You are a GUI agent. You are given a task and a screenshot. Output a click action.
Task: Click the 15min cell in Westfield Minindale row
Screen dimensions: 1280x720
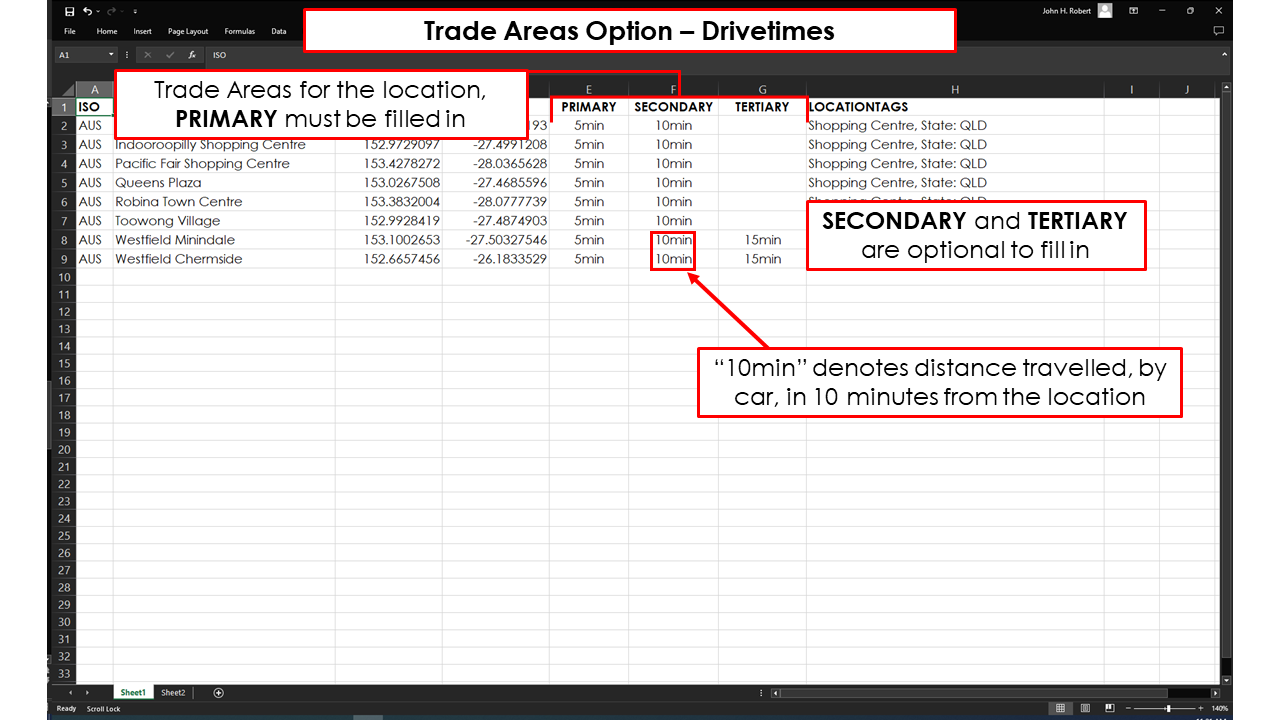pyautogui.click(x=762, y=240)
